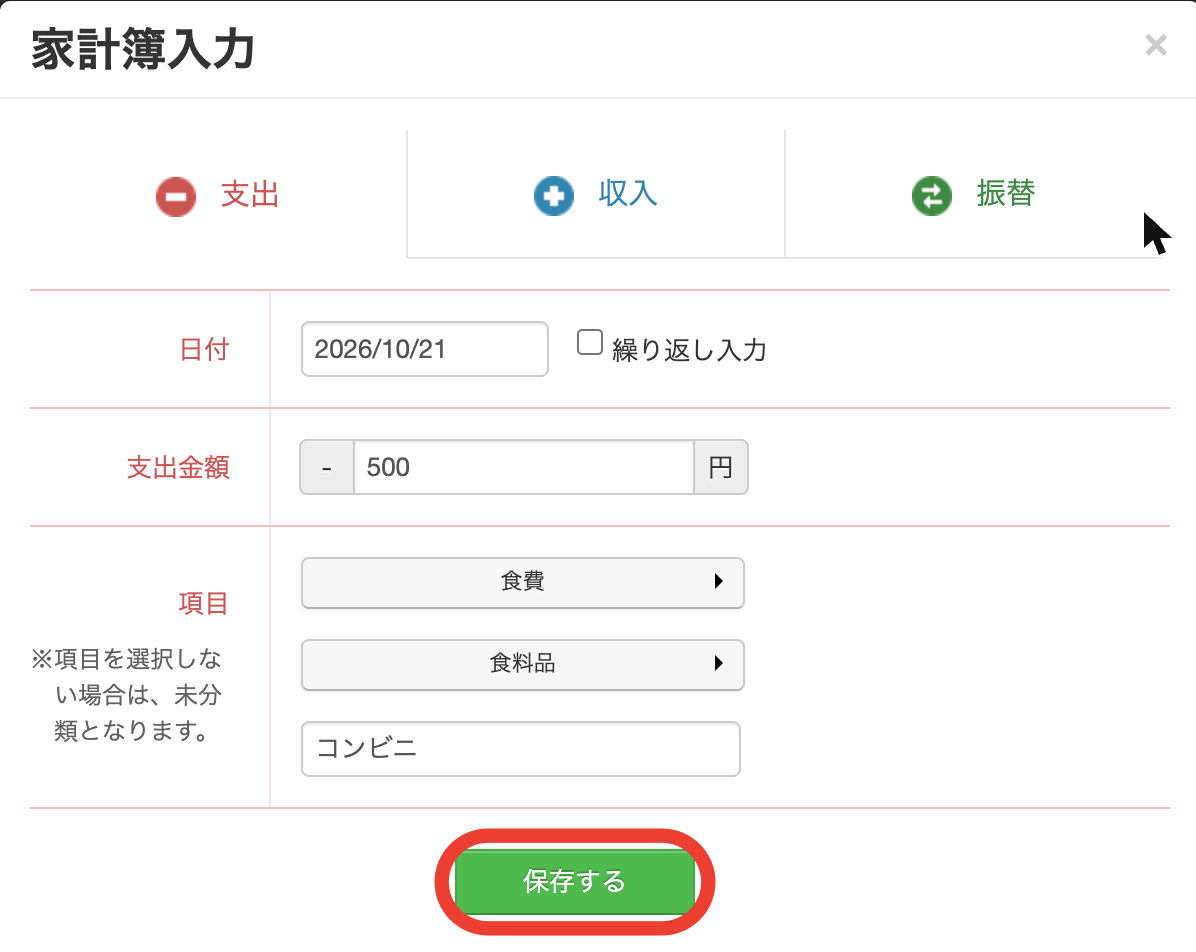Screen dimensions: 1196x952
Task: Switch to the 収入 tab label
Action: tap(628, 193)
